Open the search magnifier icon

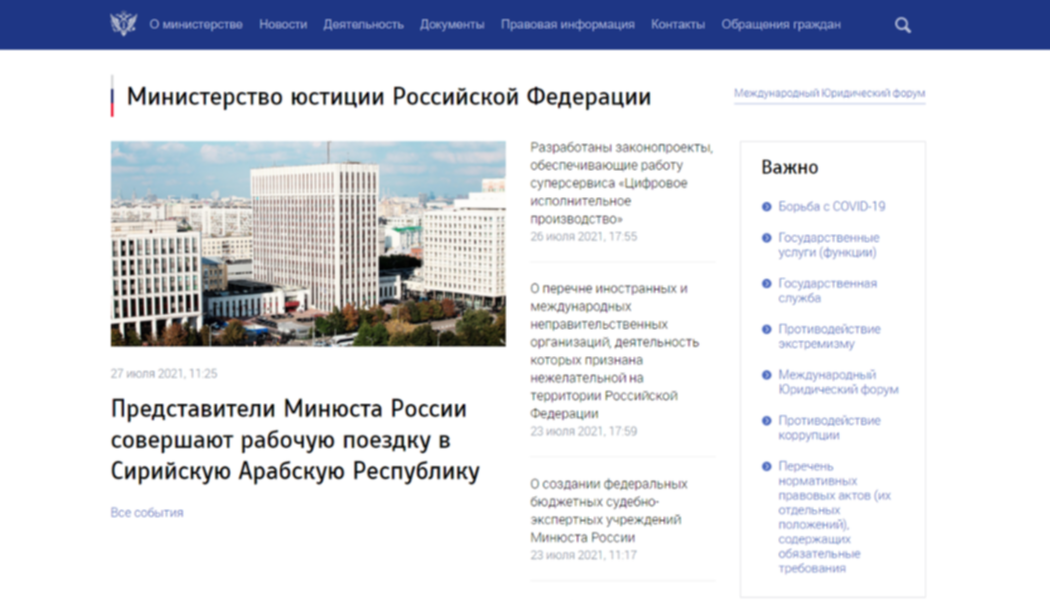pos(903,25)
